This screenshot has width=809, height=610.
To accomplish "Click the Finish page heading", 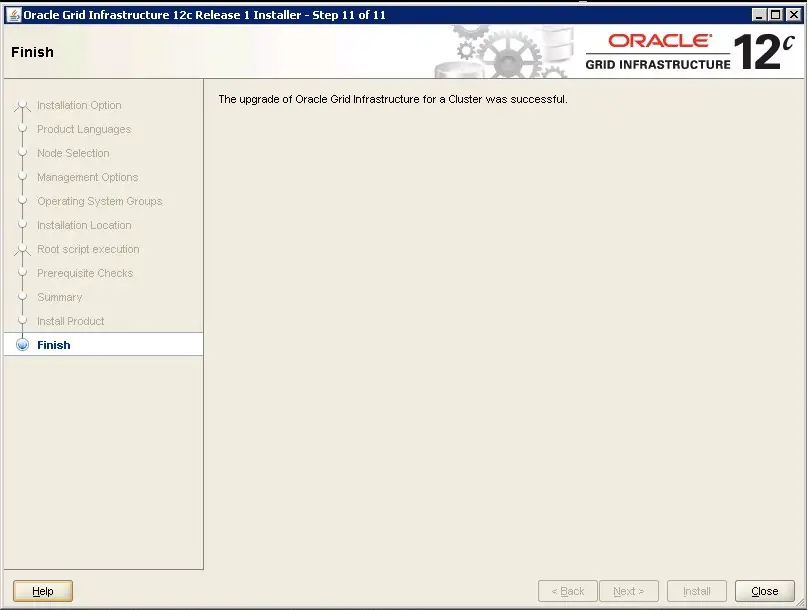I will coord(33,52).
